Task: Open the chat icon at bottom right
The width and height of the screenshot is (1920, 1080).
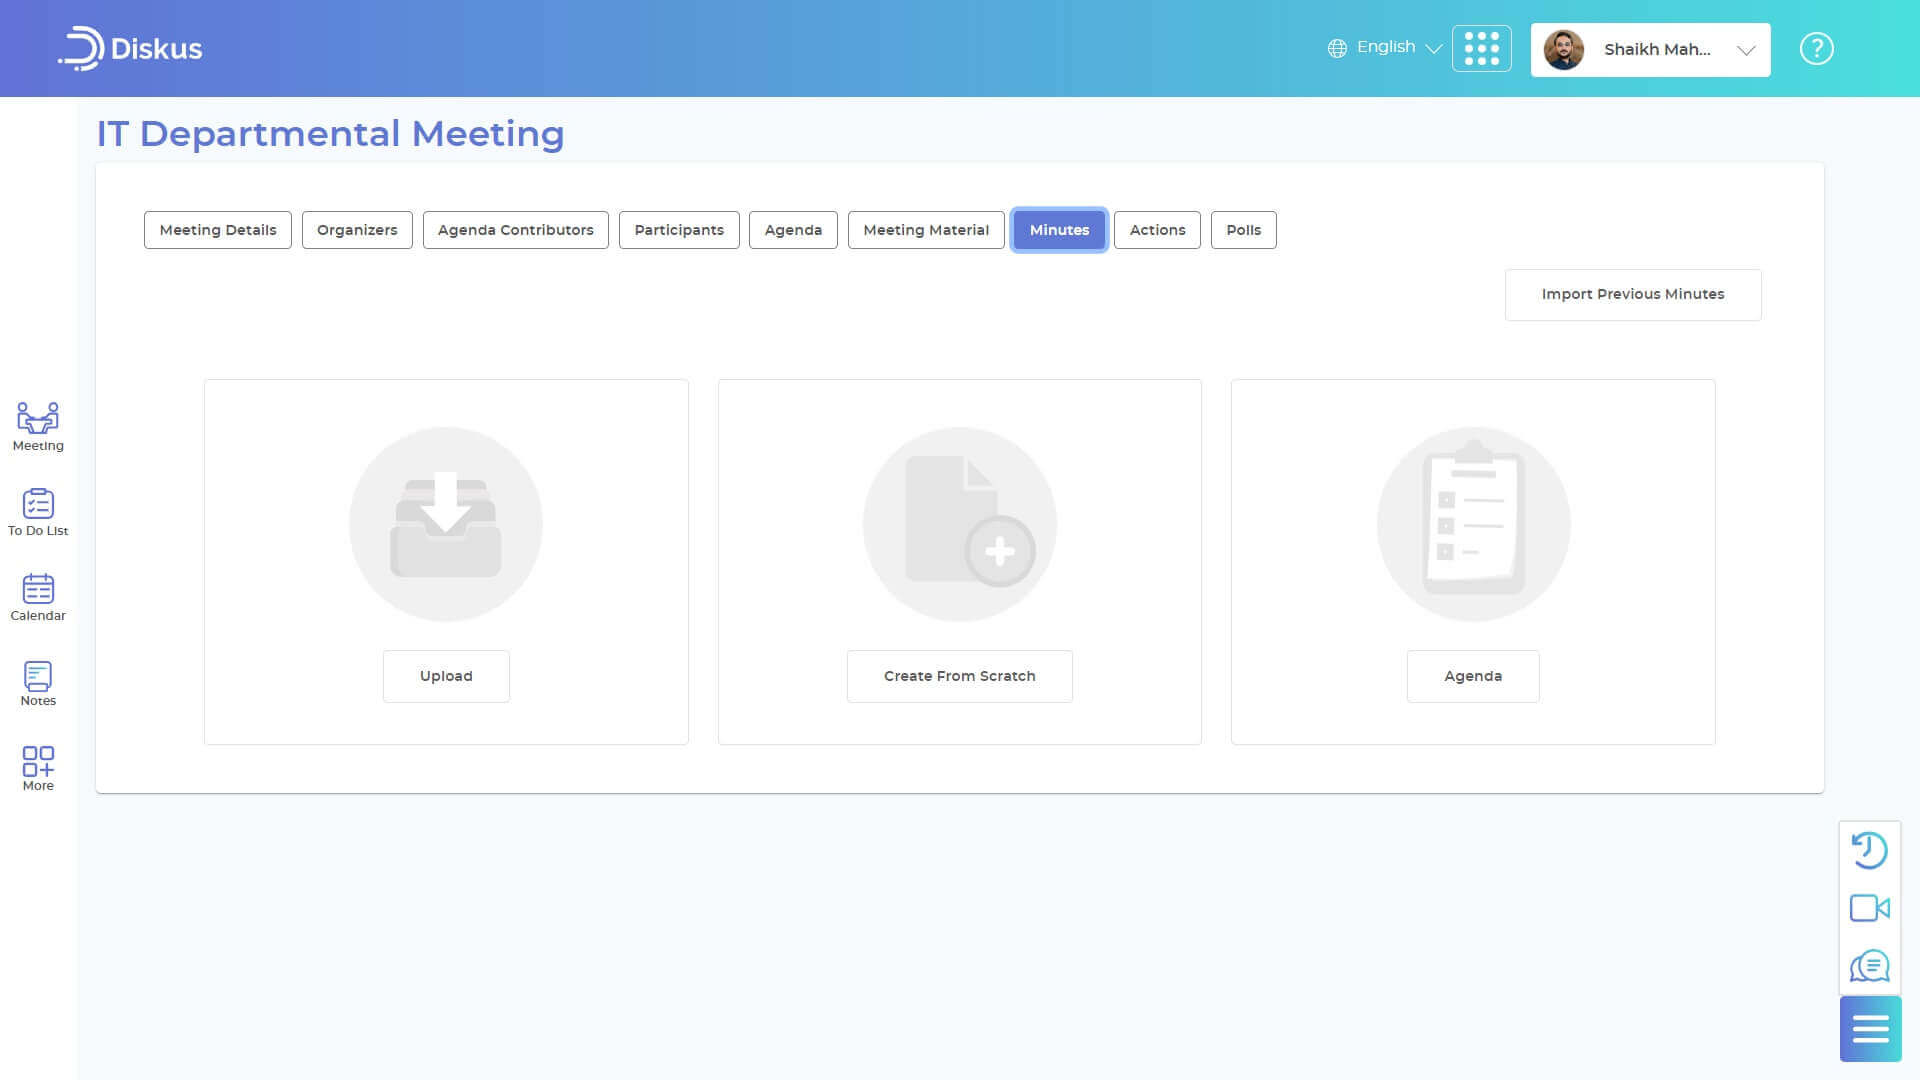Action: coord(1870,967)
